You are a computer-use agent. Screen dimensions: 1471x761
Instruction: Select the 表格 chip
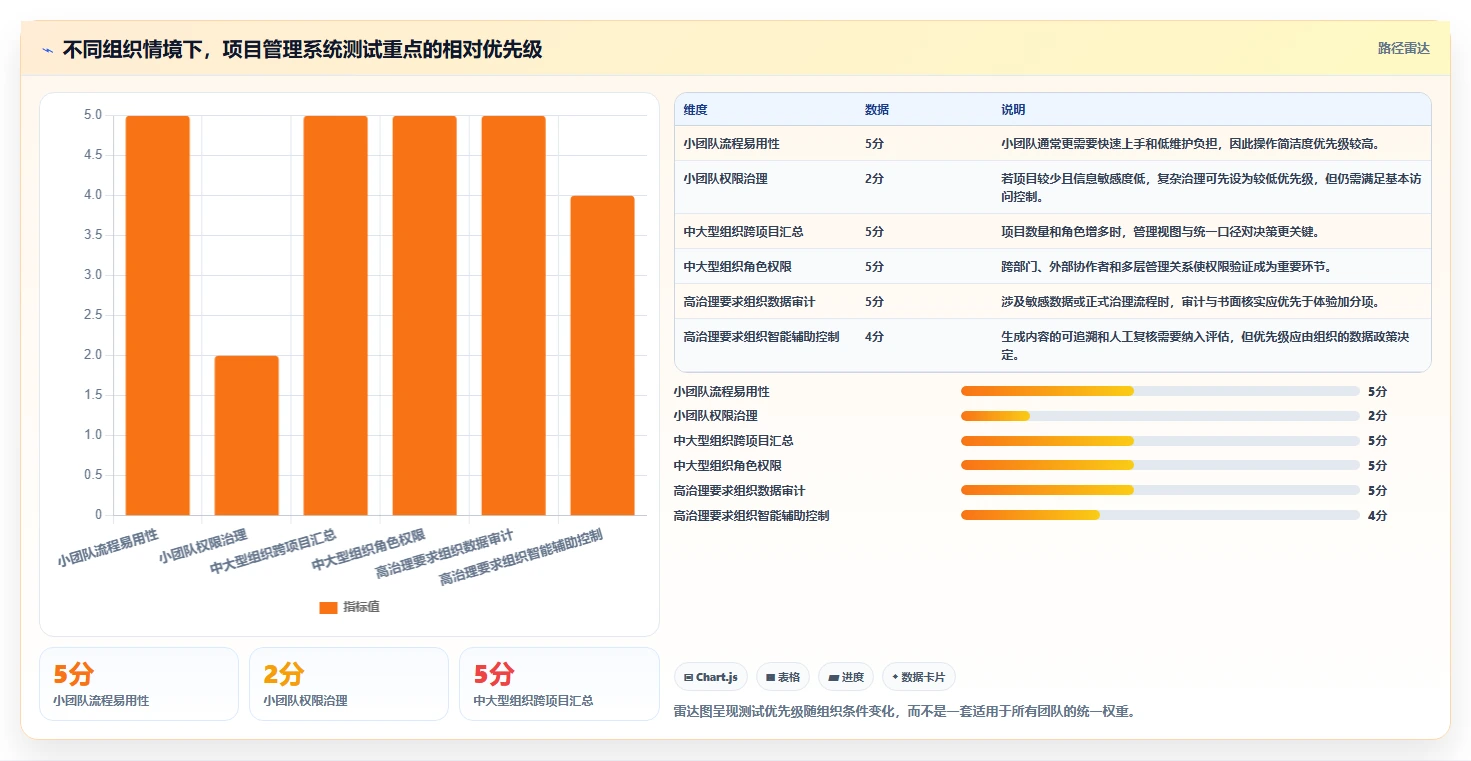783,677
